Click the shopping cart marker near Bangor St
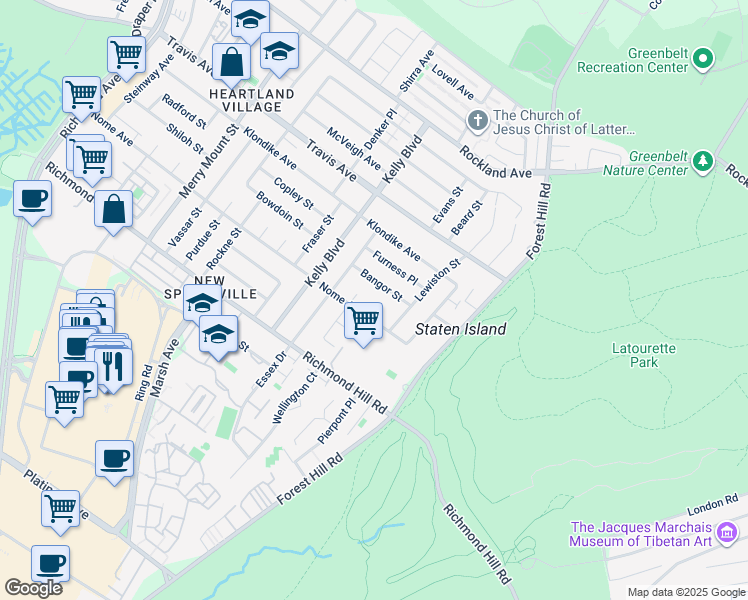Image resolution: width=748 pixels, height=600 pixels. [x=363, y=321]
